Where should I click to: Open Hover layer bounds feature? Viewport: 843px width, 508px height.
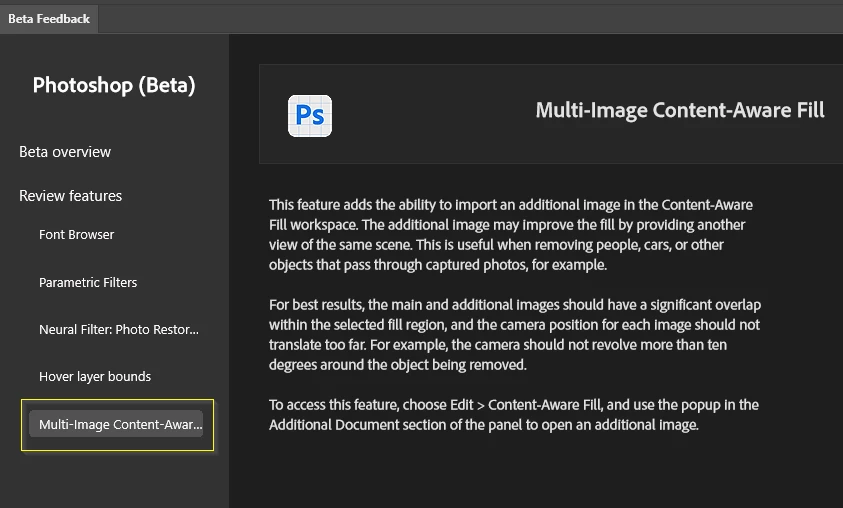[x=95, y=376]
